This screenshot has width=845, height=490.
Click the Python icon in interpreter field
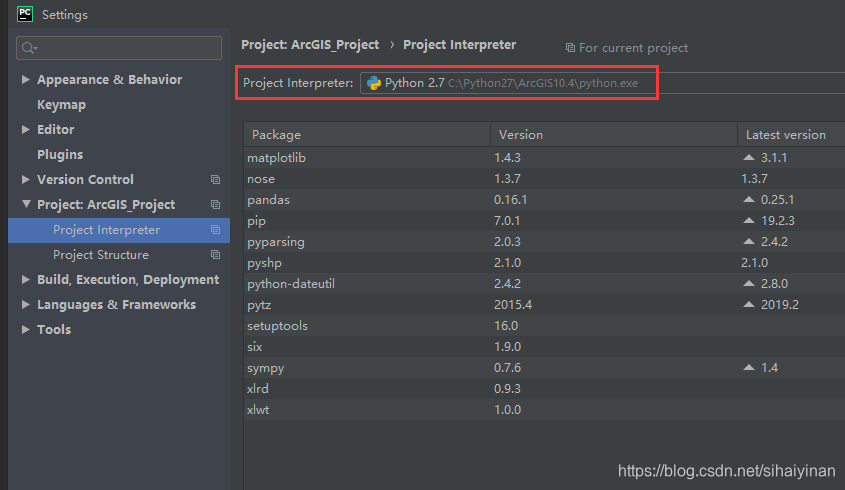click(373, 83)
